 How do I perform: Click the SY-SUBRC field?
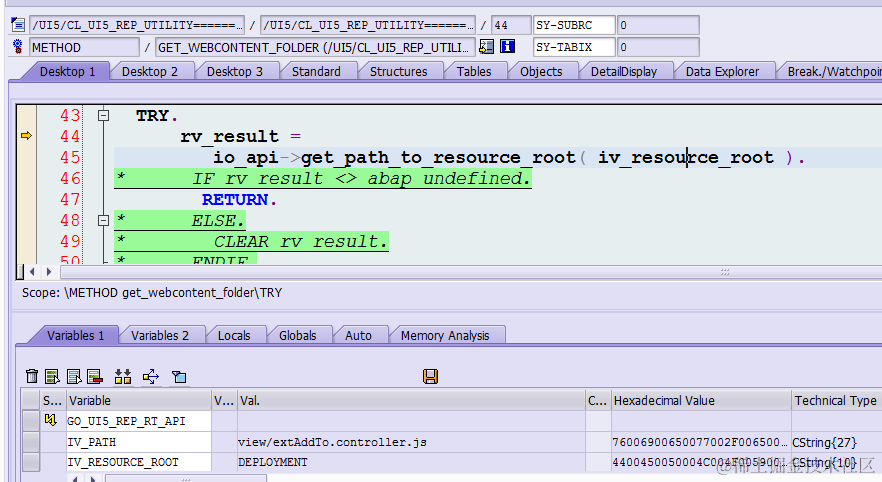click(x=574, y=25)
